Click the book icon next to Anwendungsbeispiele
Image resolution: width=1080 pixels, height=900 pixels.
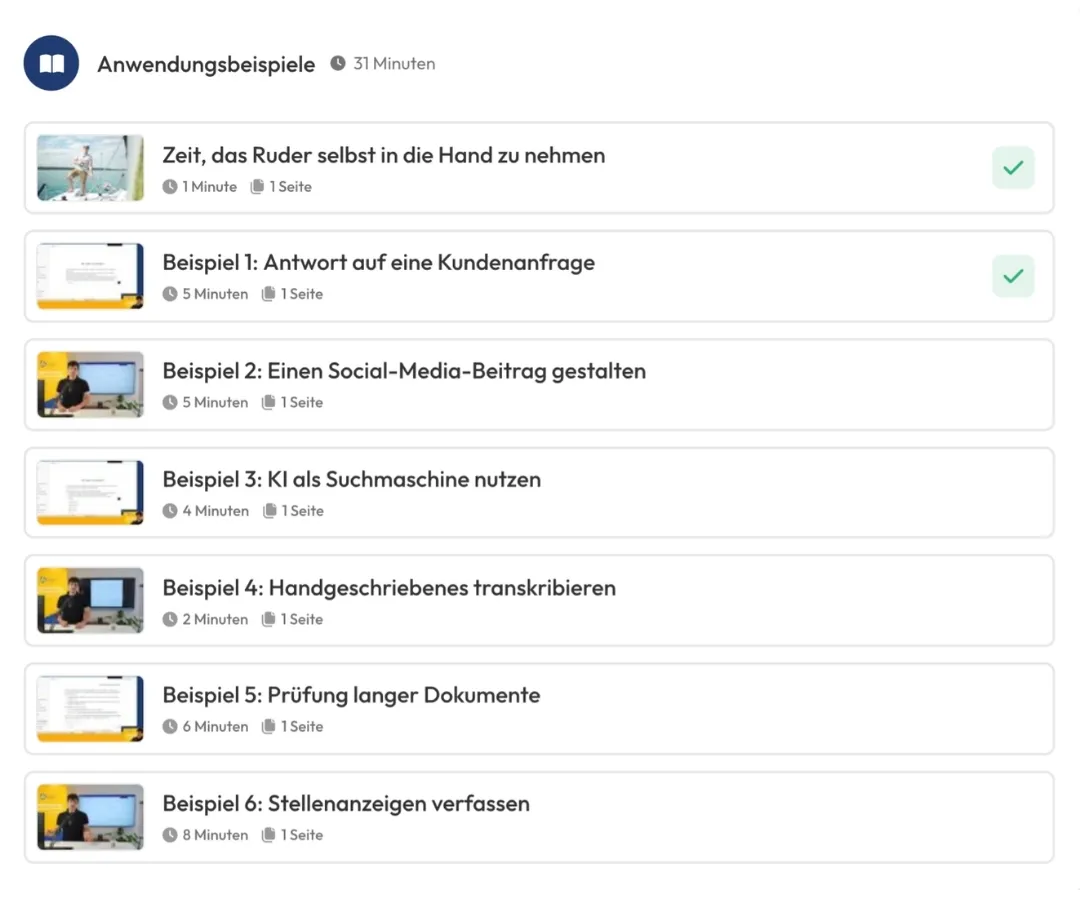tap(51, 62)
